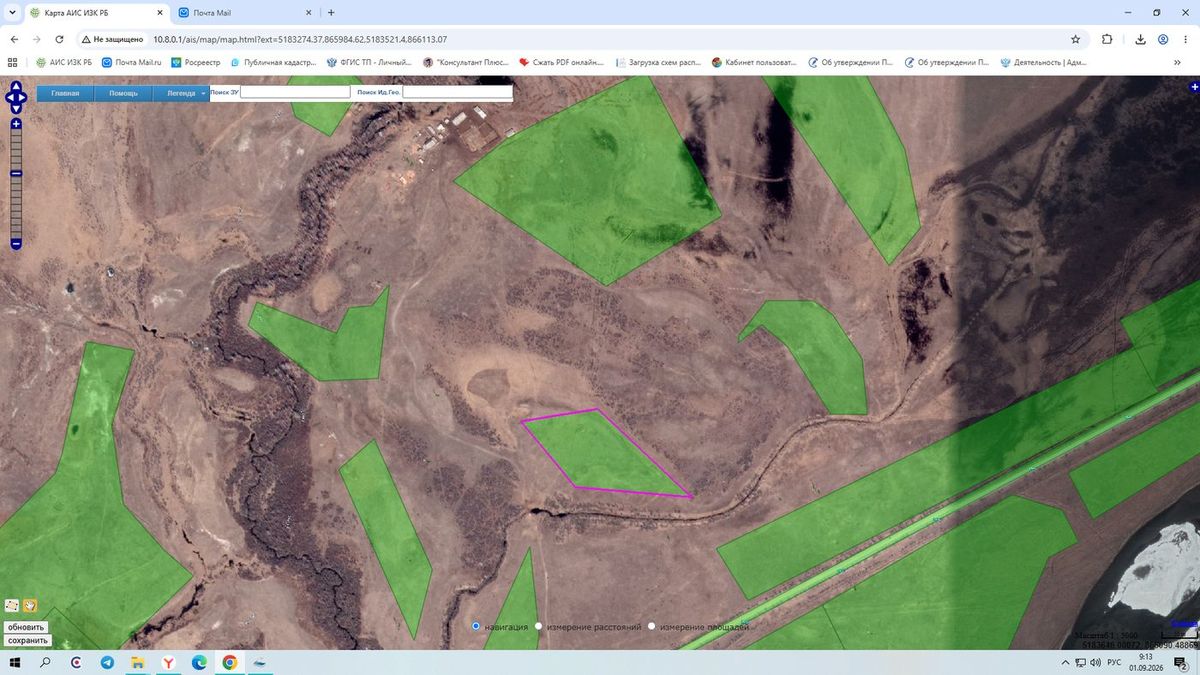Open Chrome from the taskbar
Viewport: 1200px width, 675px height.
coord(229,662)
